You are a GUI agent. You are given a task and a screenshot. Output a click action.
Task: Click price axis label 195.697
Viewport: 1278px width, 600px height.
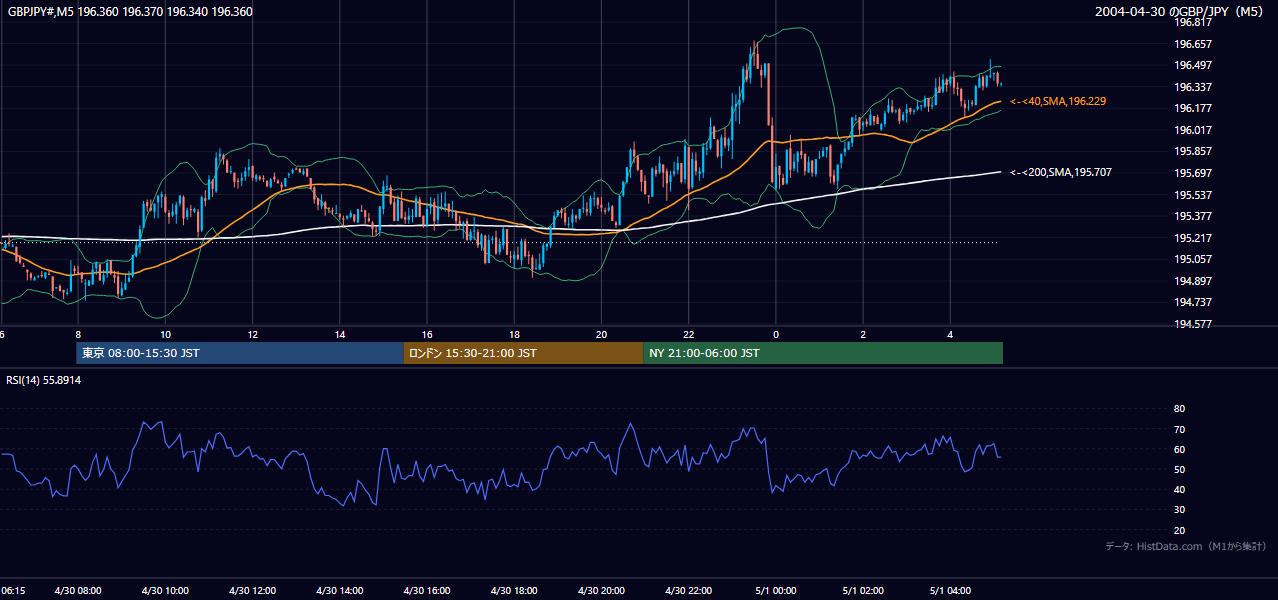pos(1194,174)
